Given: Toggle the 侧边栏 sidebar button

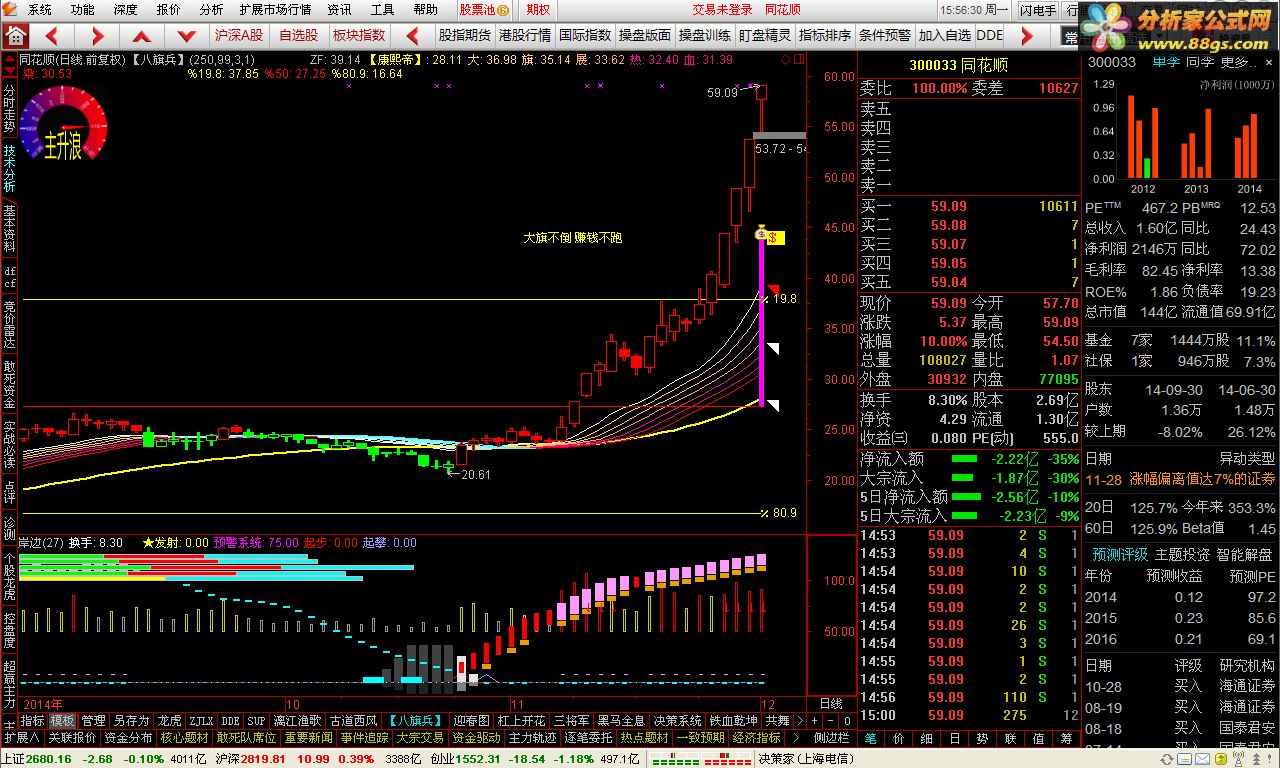Looking at the screenshot, I should click(831, 737).
